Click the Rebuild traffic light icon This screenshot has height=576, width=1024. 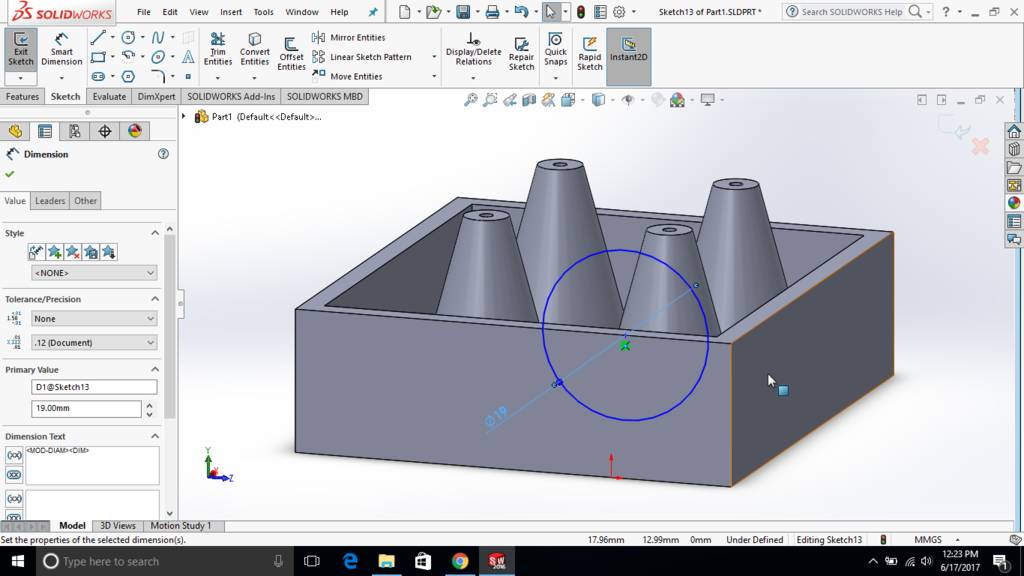pyautogui.click(x=581, y=12)
